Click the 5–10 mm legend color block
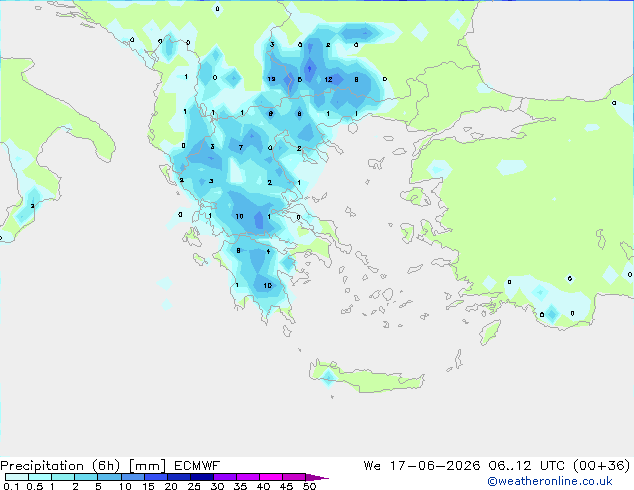Viewport: 634px width, 490px height. [109, 477]
